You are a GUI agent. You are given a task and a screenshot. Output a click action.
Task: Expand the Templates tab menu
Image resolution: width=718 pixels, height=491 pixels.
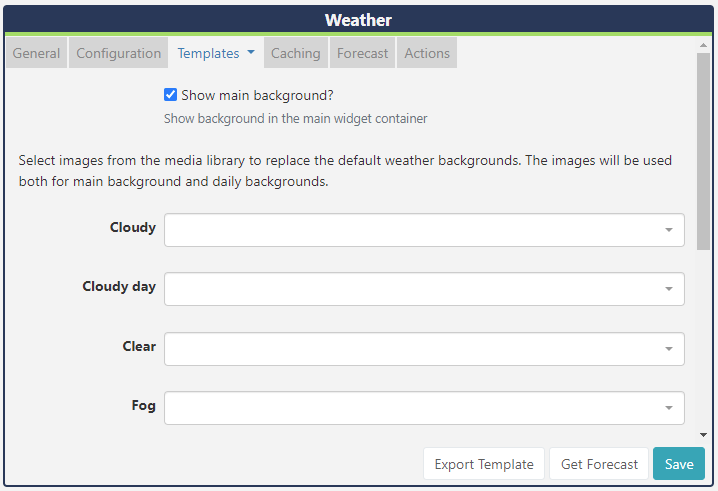[x=216, y=53]
